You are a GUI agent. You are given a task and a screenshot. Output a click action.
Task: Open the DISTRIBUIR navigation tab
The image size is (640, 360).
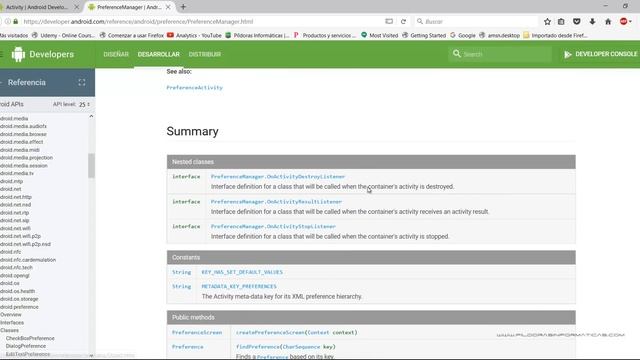click(205, 54)
